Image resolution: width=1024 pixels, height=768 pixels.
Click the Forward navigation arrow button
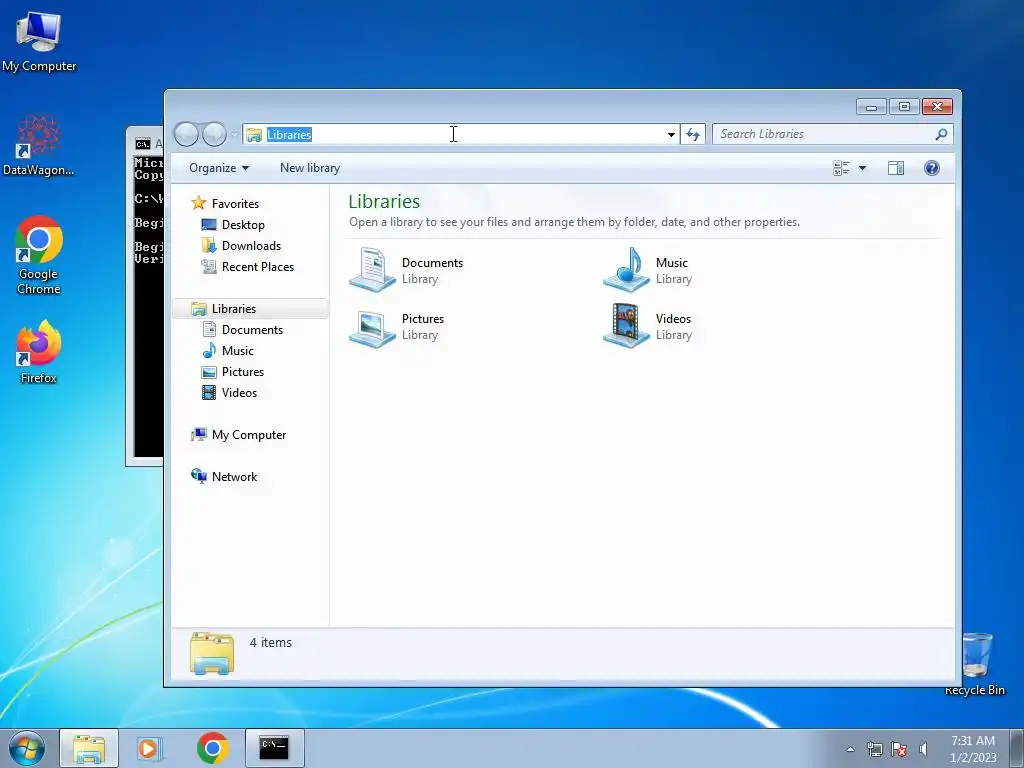[x=214, y=135]
